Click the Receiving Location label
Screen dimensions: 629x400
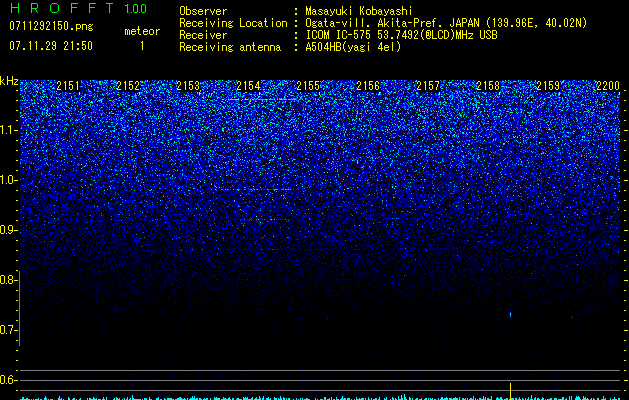pos(233,23)
